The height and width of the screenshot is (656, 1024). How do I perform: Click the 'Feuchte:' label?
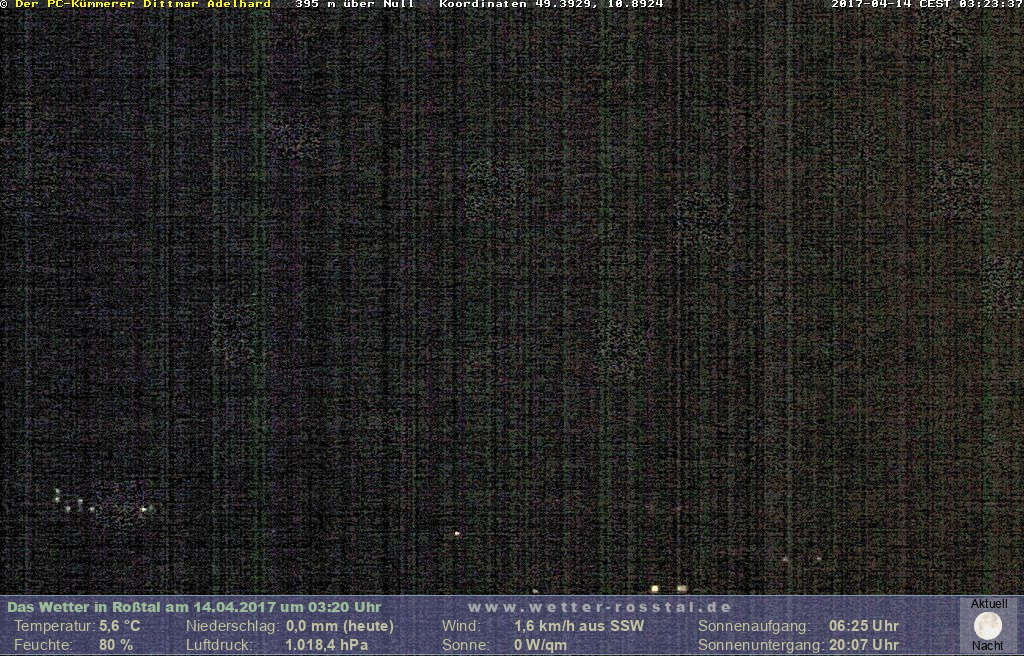click(43, 645)
